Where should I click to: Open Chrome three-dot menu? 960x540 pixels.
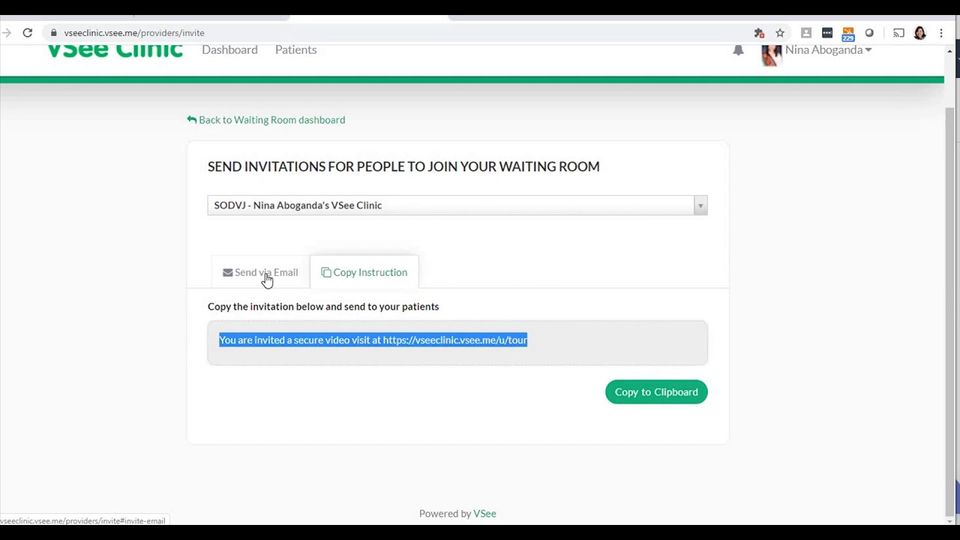(x=941, y=33)
